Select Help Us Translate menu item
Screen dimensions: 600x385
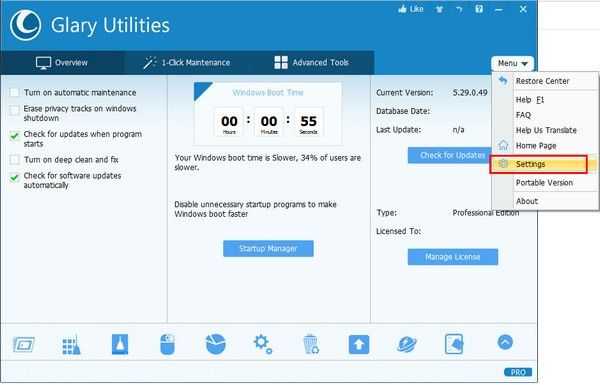546,130
